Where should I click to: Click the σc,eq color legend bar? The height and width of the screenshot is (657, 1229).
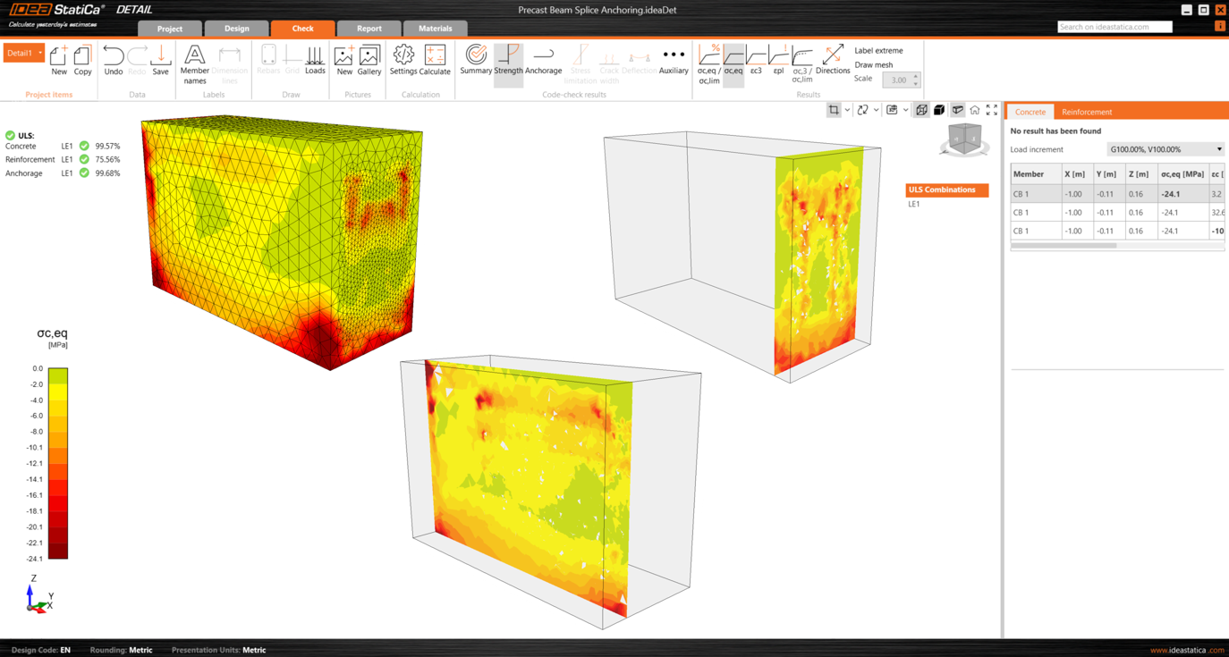tap(59, 463)
